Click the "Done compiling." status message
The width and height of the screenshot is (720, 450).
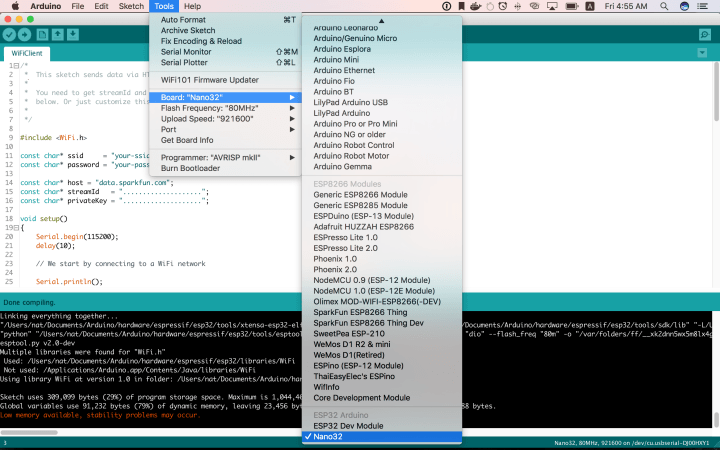click(29, 303)
